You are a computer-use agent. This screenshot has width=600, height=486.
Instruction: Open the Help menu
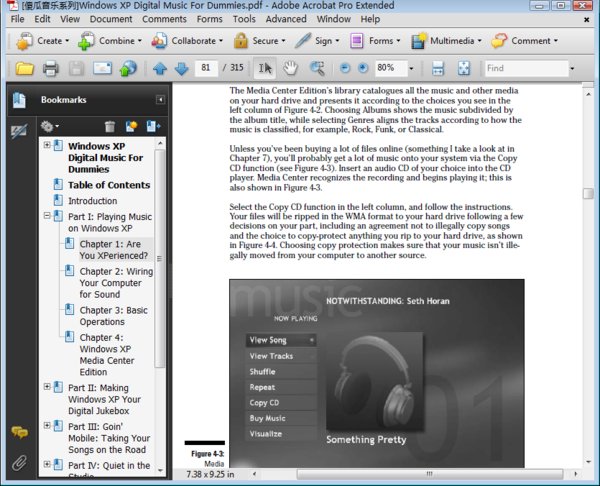tap(370, 19)
